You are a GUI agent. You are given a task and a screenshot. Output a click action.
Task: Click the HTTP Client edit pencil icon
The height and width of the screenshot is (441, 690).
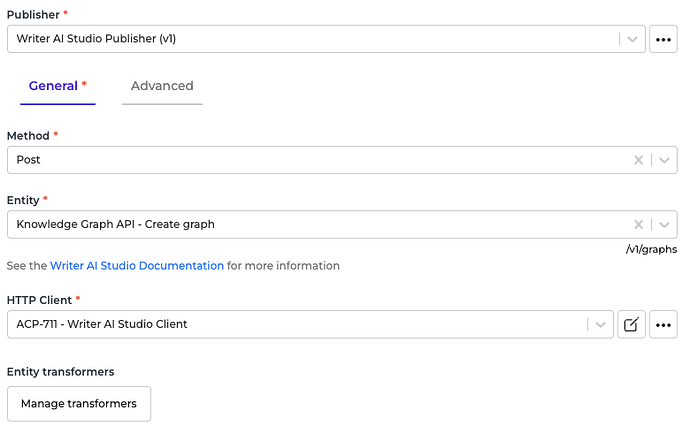(631, 325)
